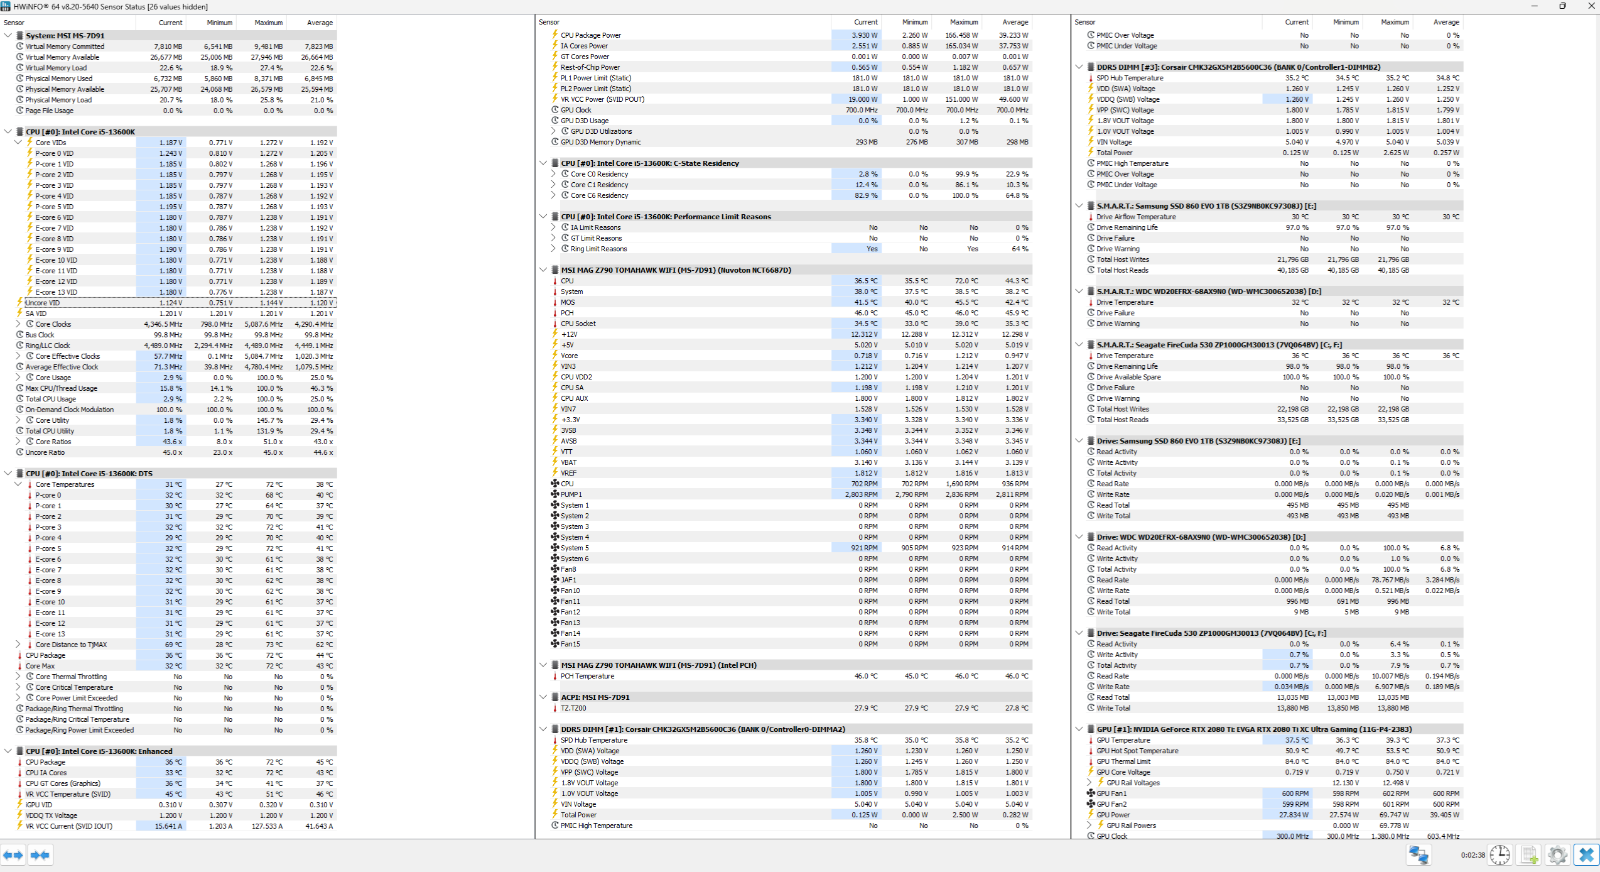This screenshot has width=1600, height=872.
Task: Select the Ring/LLC Clock row
Action: click(175, 345)
